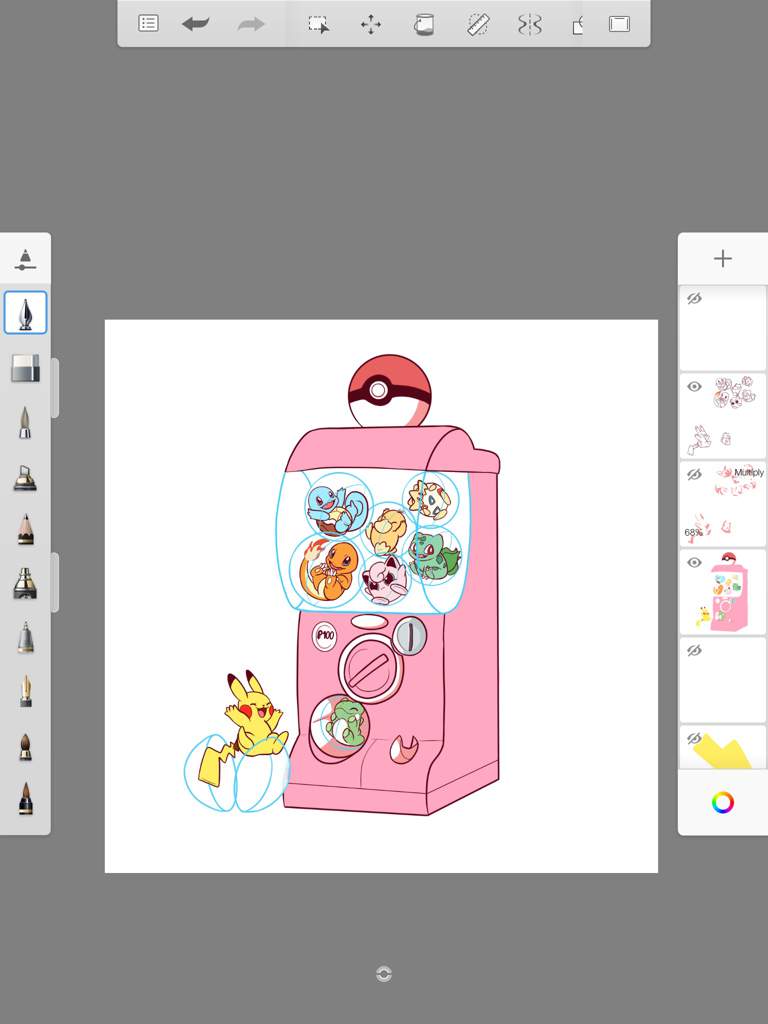Show the empty layer below the gumball layer

[694, 650]
